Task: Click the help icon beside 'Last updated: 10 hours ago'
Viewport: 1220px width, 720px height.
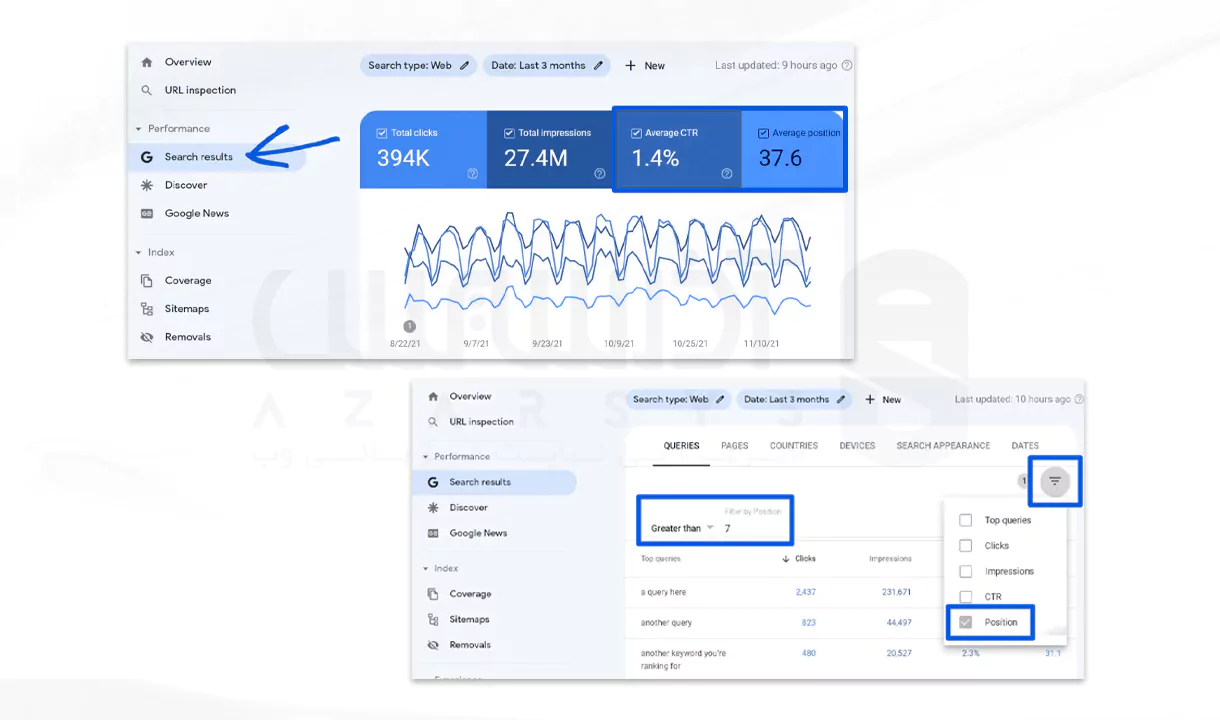Action: point(1078,399)
